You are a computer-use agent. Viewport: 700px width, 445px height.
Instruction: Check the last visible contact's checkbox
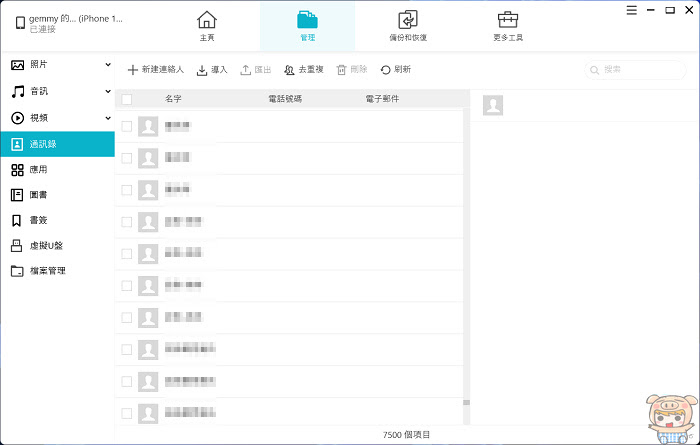point(127,413)
